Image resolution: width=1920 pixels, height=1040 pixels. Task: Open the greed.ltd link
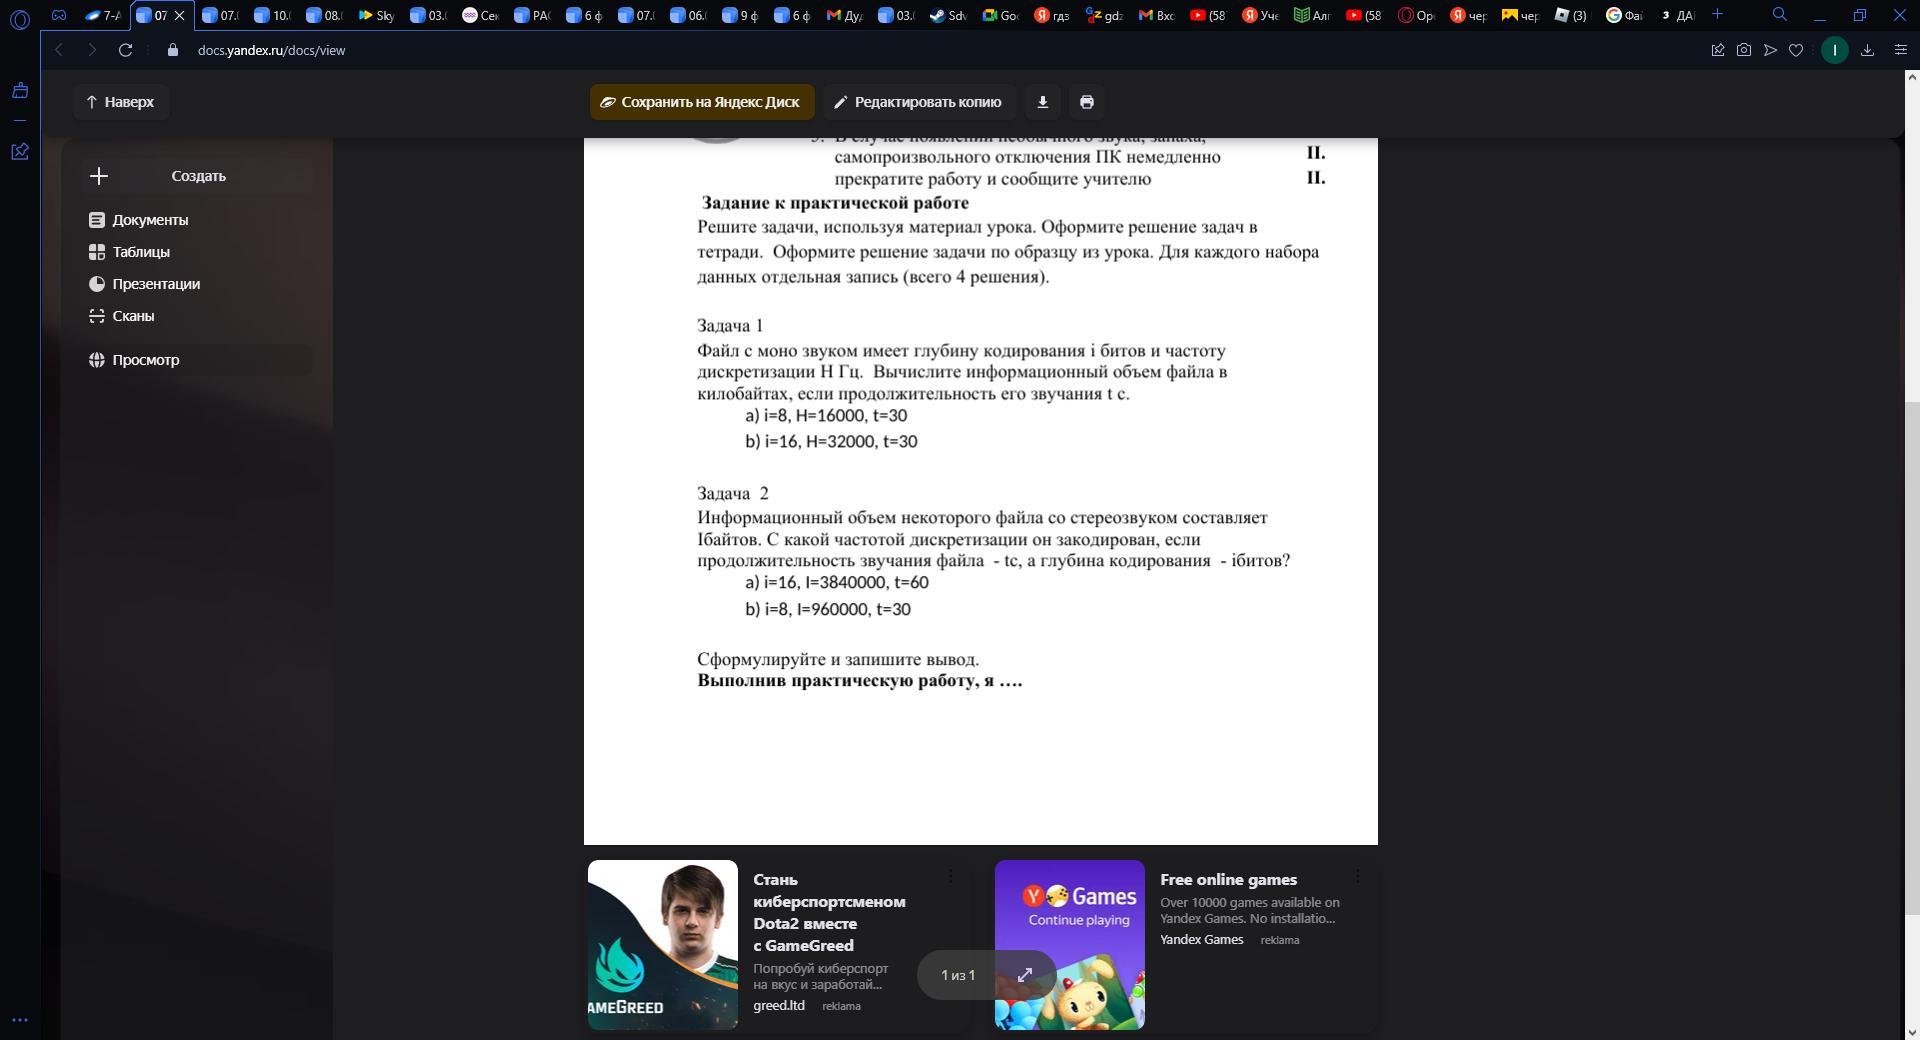point(779,1006)
